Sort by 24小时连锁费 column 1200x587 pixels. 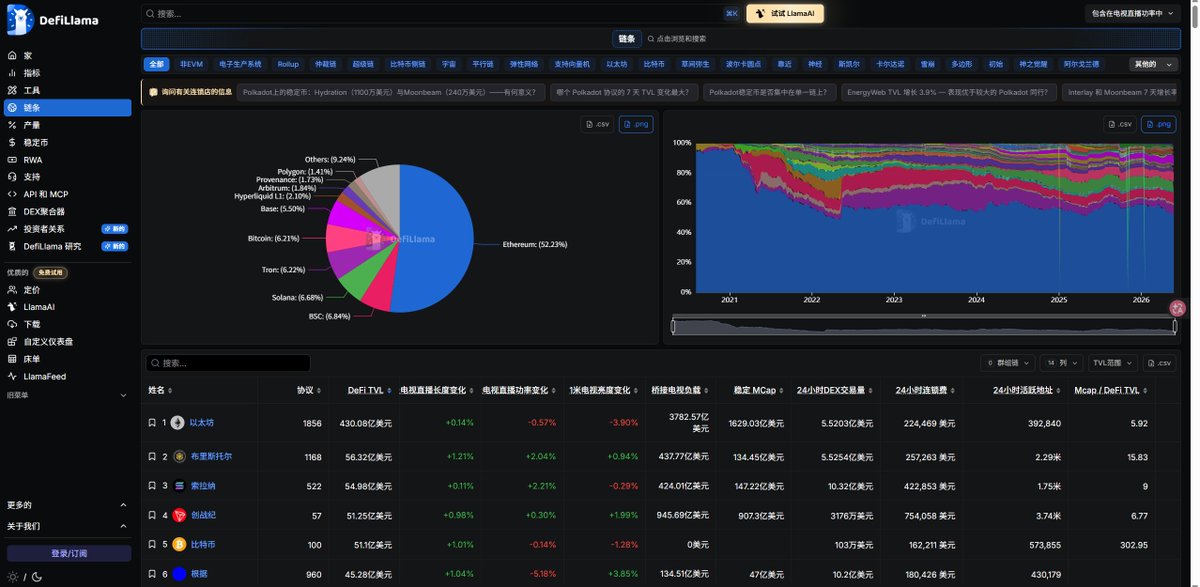925,390
